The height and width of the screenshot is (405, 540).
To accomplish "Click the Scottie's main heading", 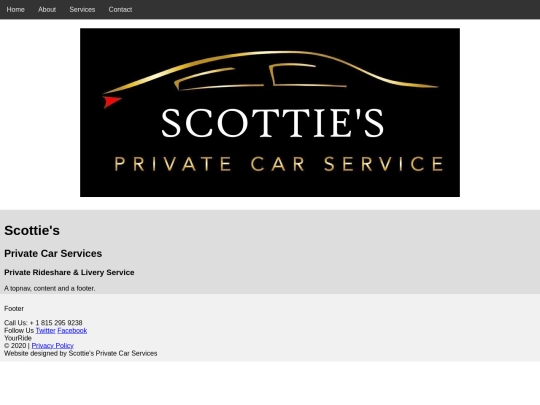I will [32, 230].
